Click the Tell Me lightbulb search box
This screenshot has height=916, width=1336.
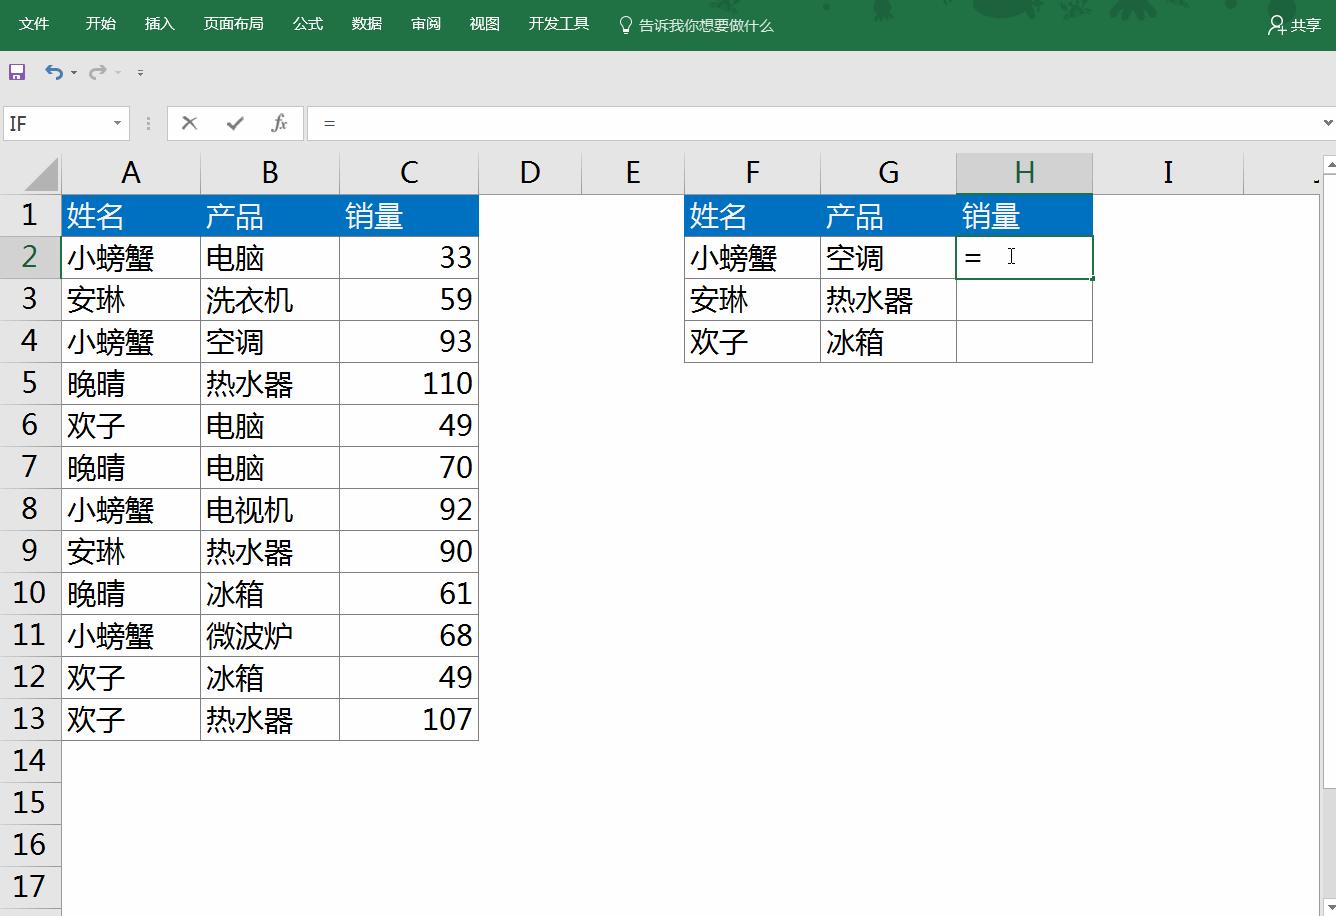[x=695, y=24]
